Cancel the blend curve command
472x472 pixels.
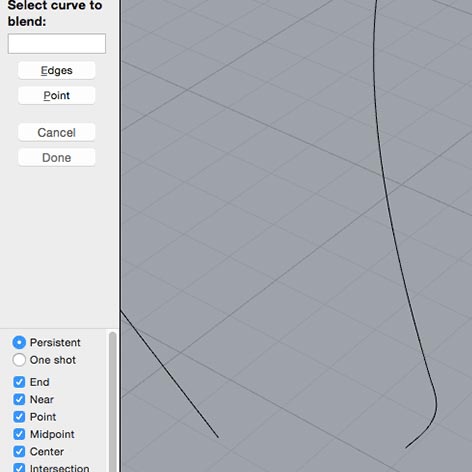pos(57,133)
